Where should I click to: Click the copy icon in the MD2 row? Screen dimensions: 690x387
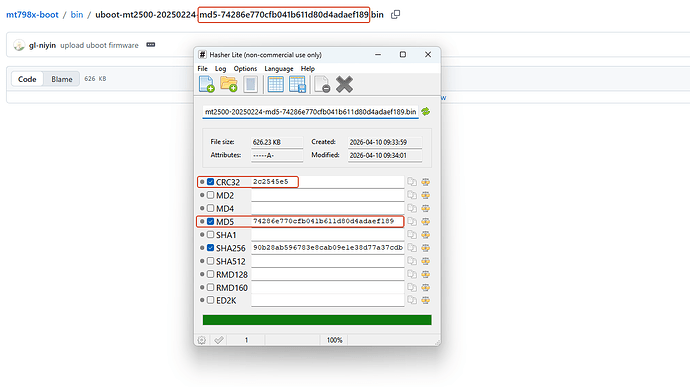coord(412,195)
